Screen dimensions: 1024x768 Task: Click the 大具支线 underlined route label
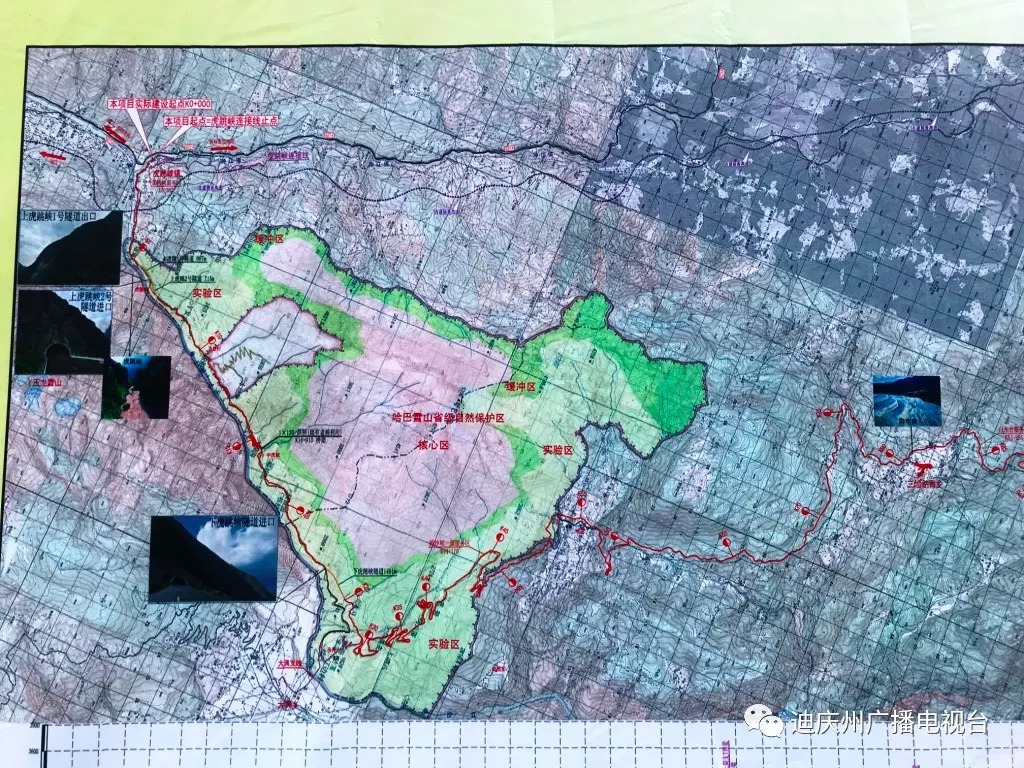coord(291,662)
